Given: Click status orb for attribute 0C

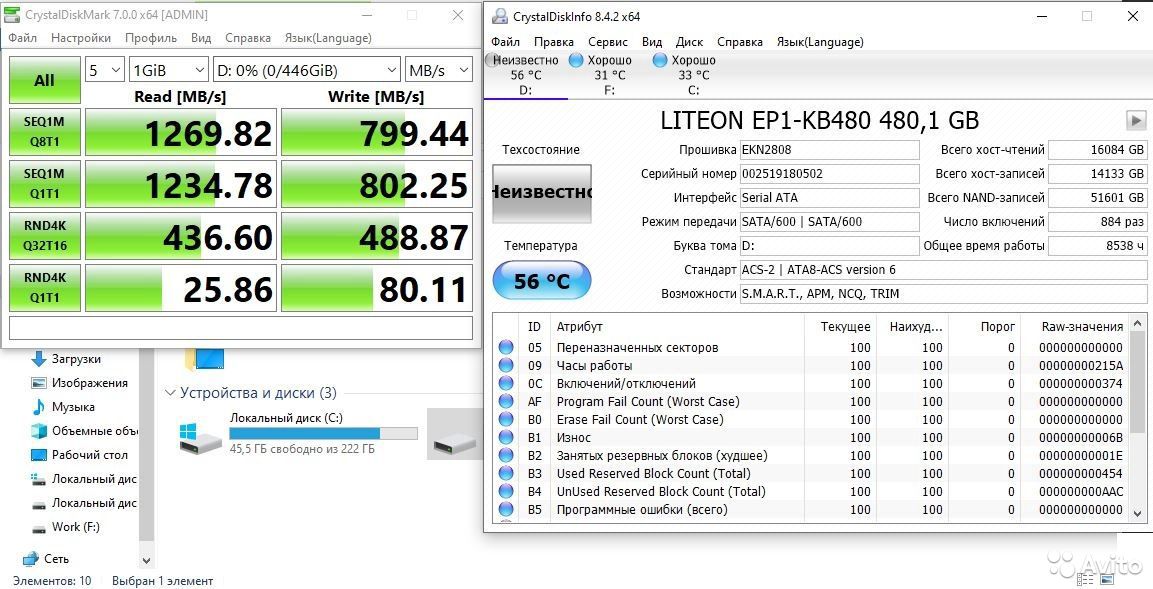Looking at the screenshot, I should click(506, 384).
